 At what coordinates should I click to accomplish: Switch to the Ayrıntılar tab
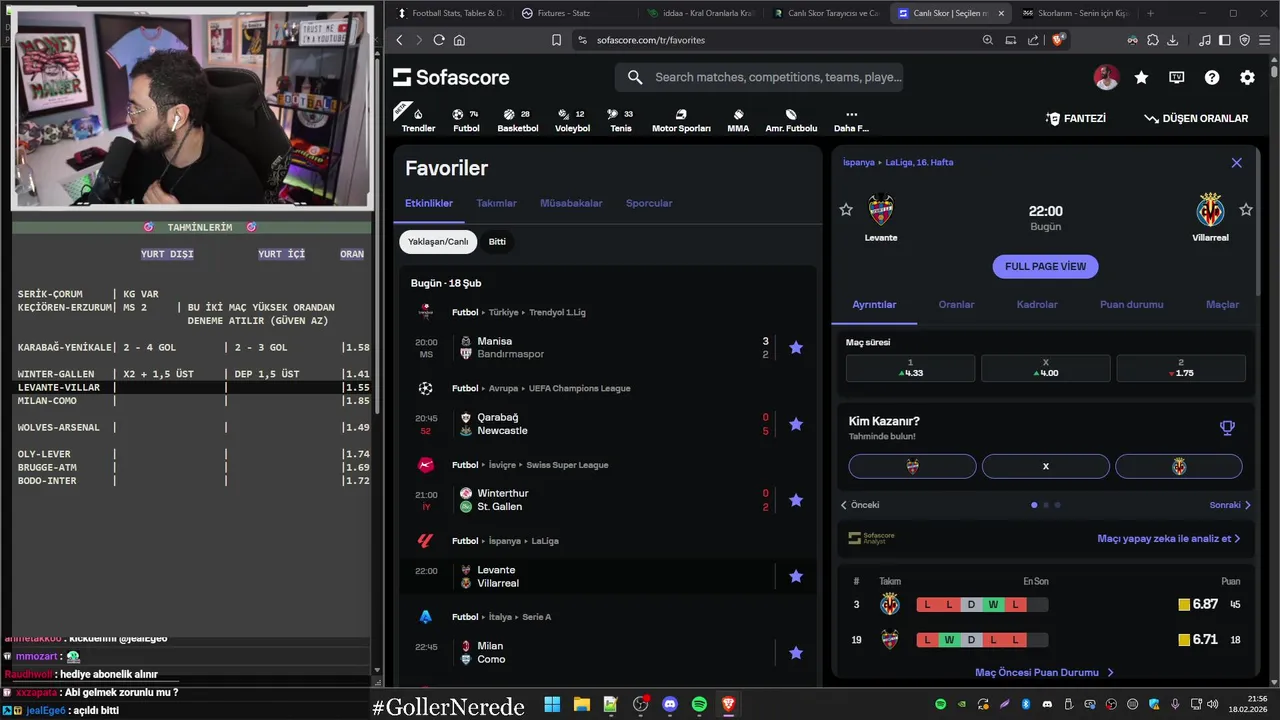(x=874, y=305)
